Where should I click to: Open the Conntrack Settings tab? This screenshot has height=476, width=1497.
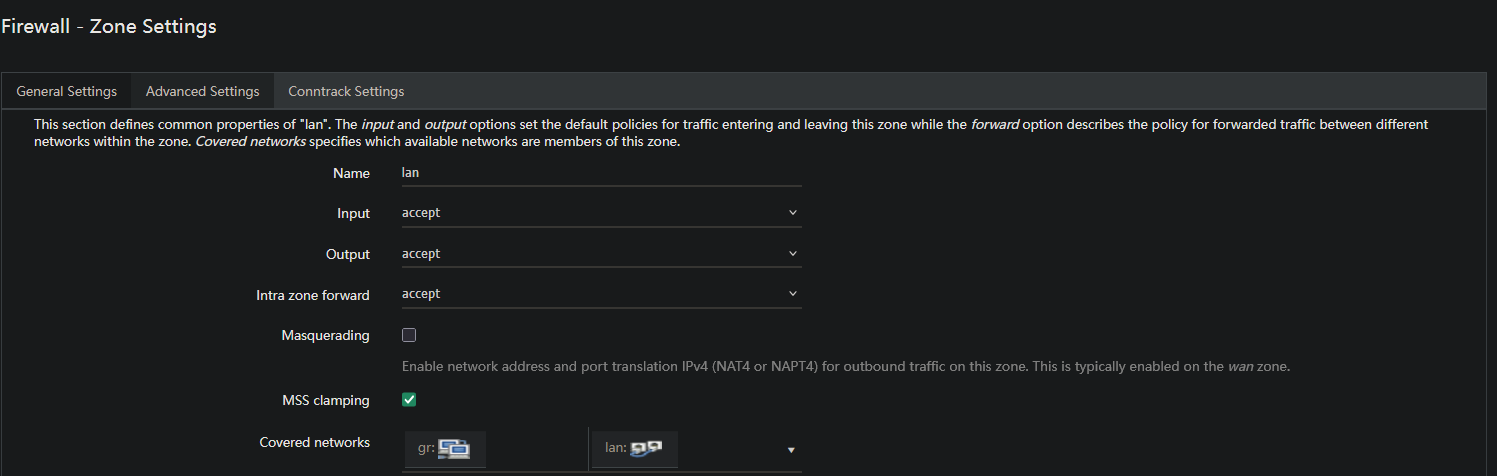pyautogui.click(x=346, y=91)
